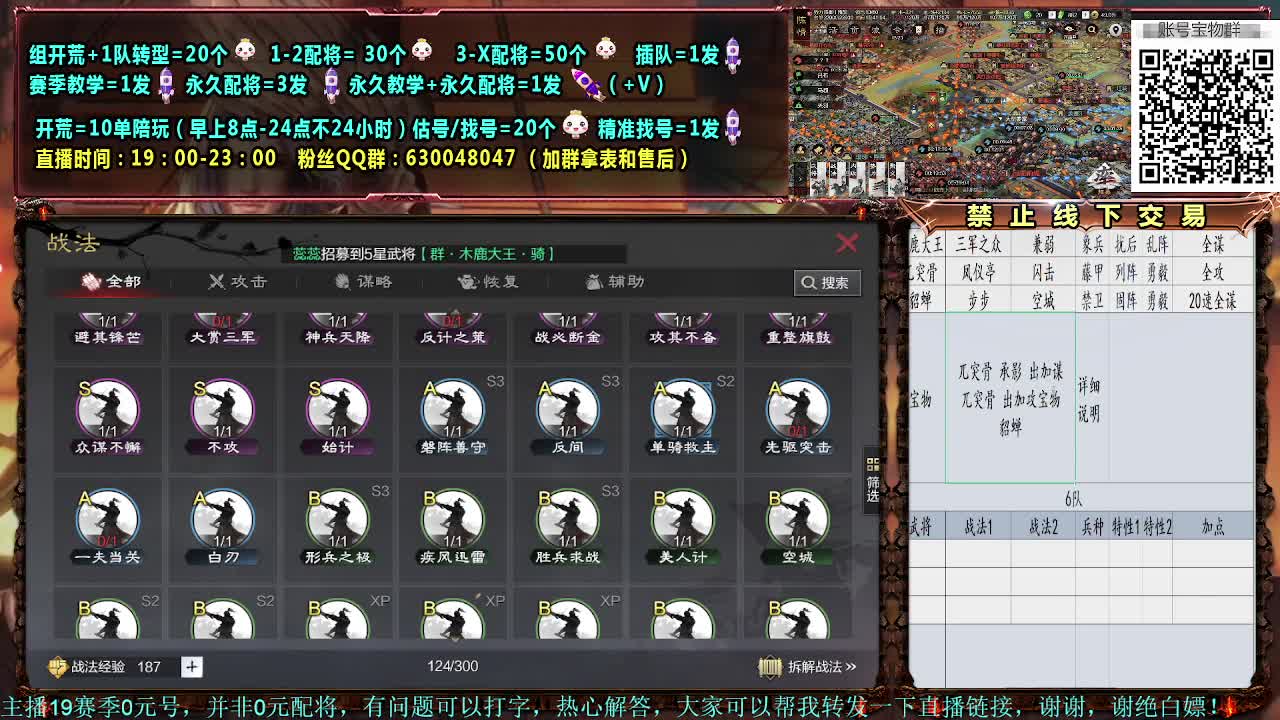
Task: Click the 空城 cell in the spreadsheet
Action: pos(1043,300)
